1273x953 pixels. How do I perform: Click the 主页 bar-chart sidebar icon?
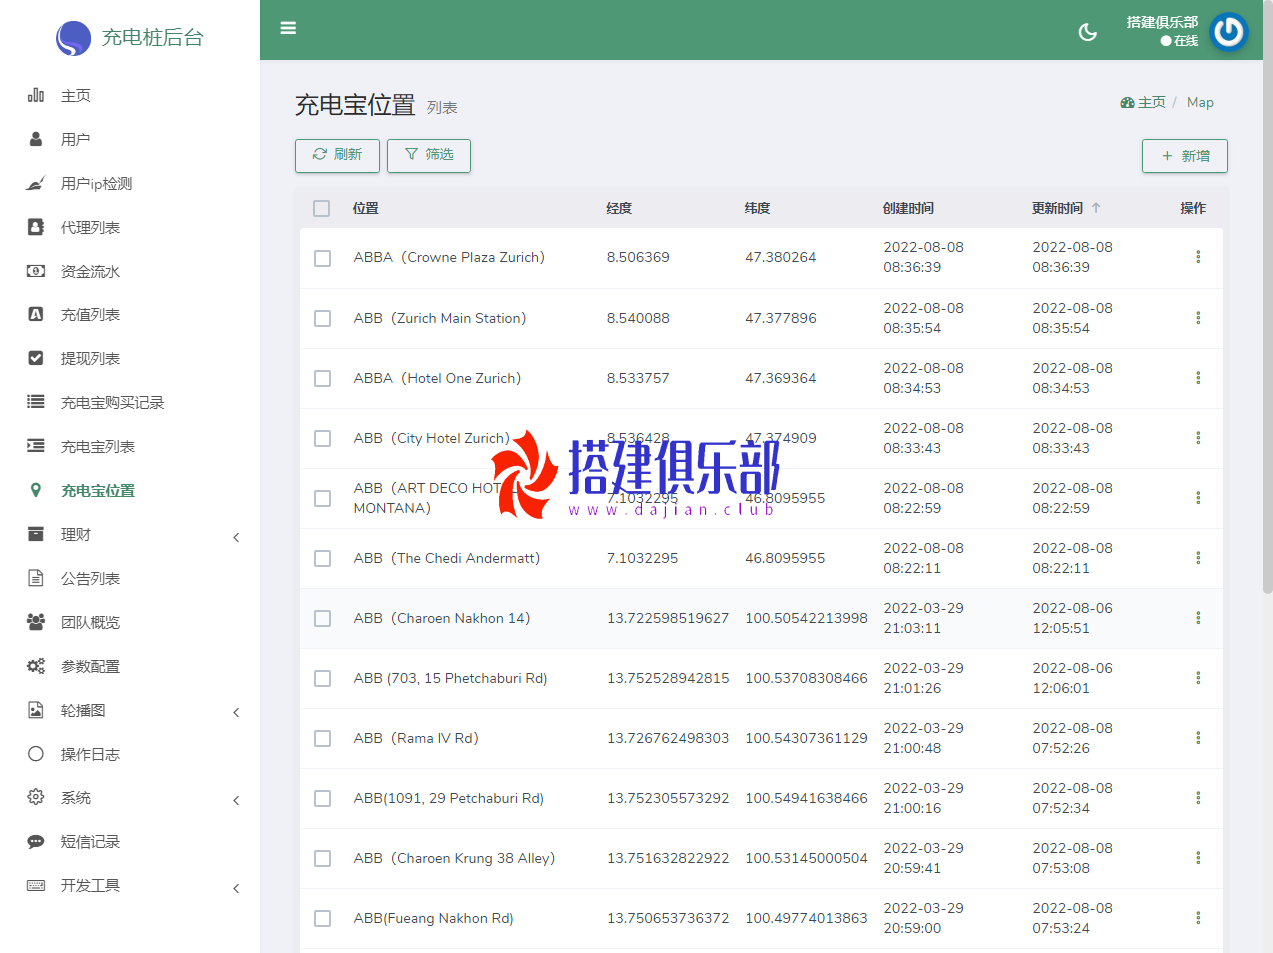36,95
